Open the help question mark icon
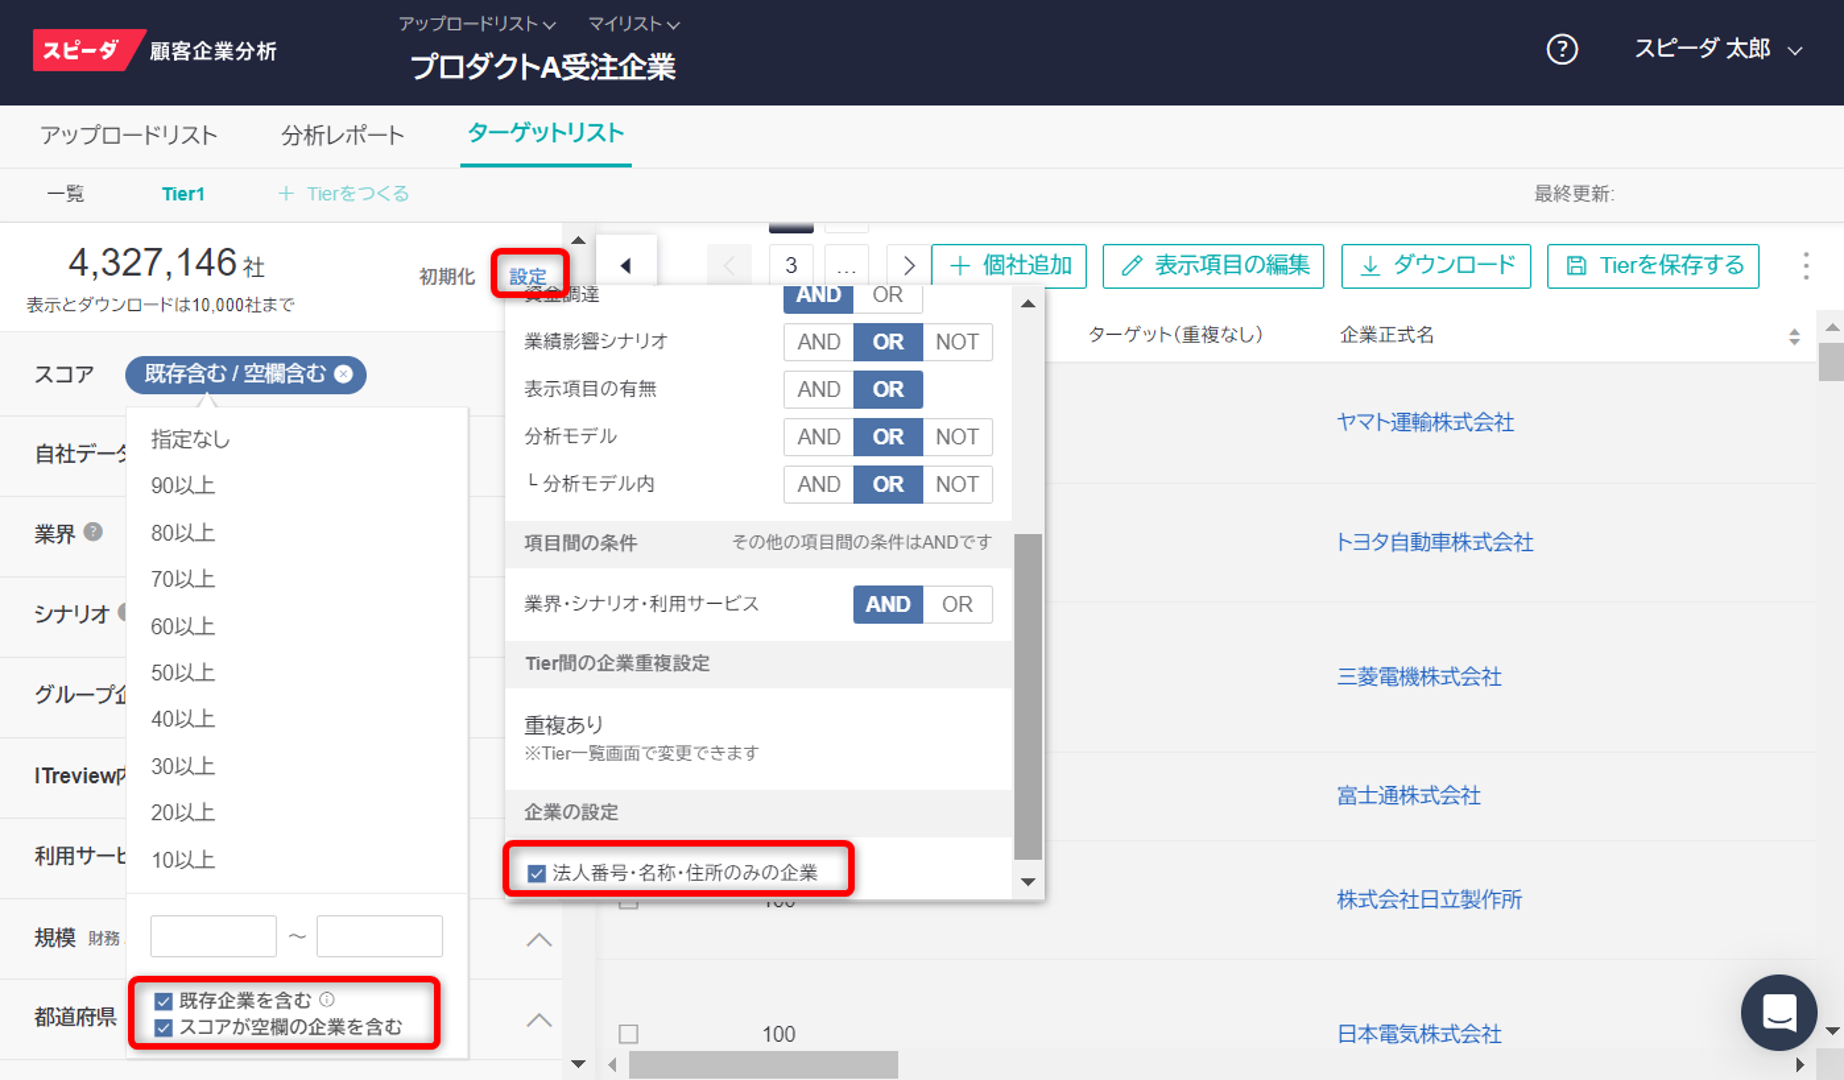Viewport: 1844px width, 1080px height. click(1561, 49)
